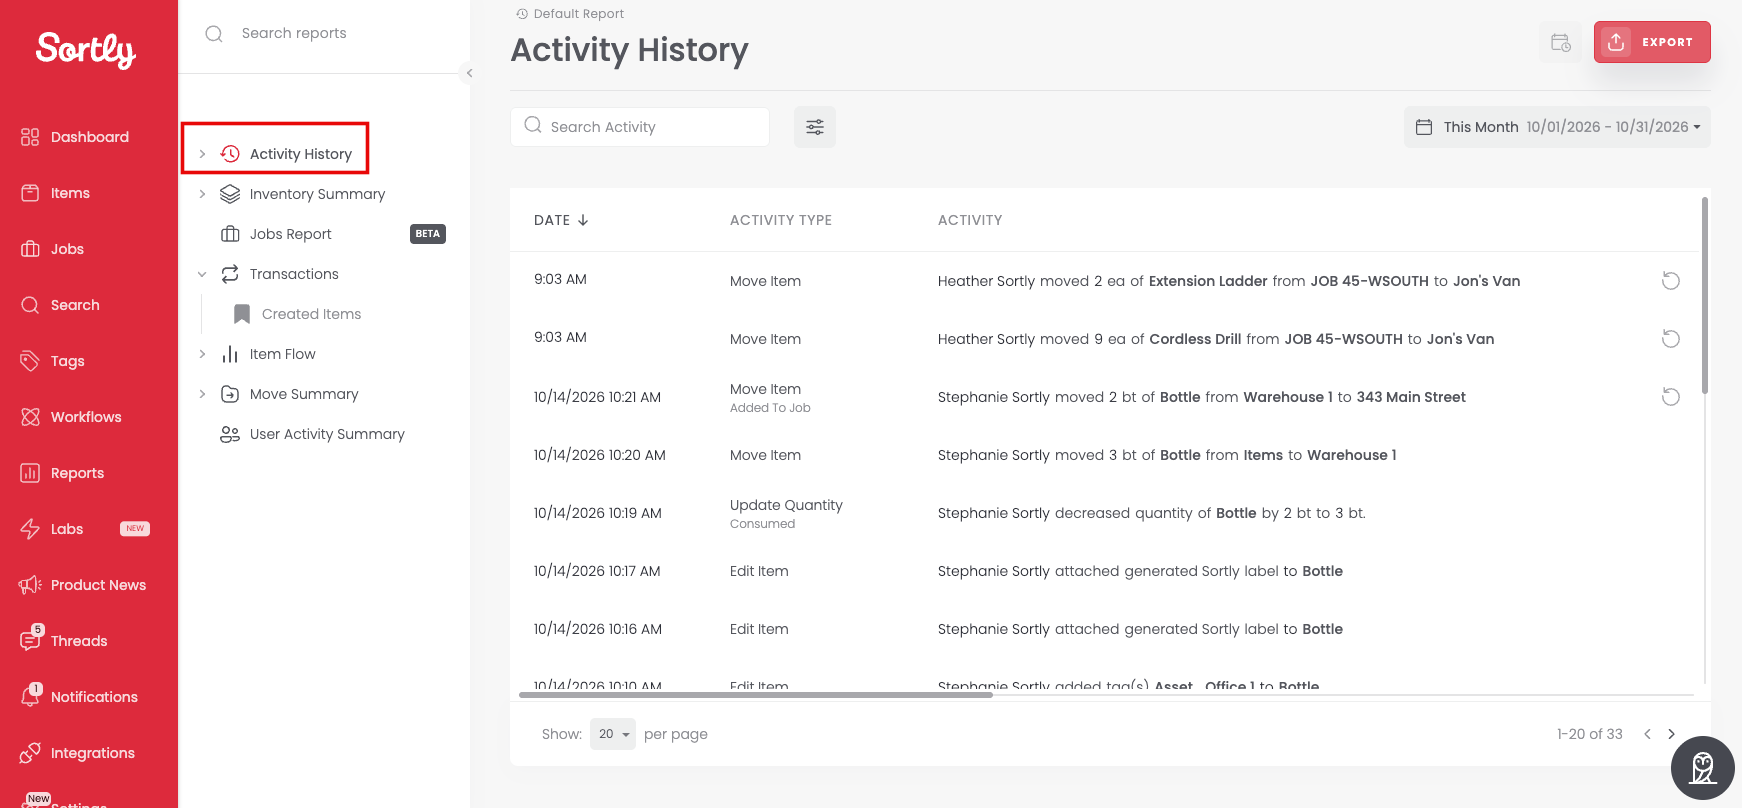Click the Search Activity field
The height and width of the screenshot is (808, 1742).
pos(640,127)
